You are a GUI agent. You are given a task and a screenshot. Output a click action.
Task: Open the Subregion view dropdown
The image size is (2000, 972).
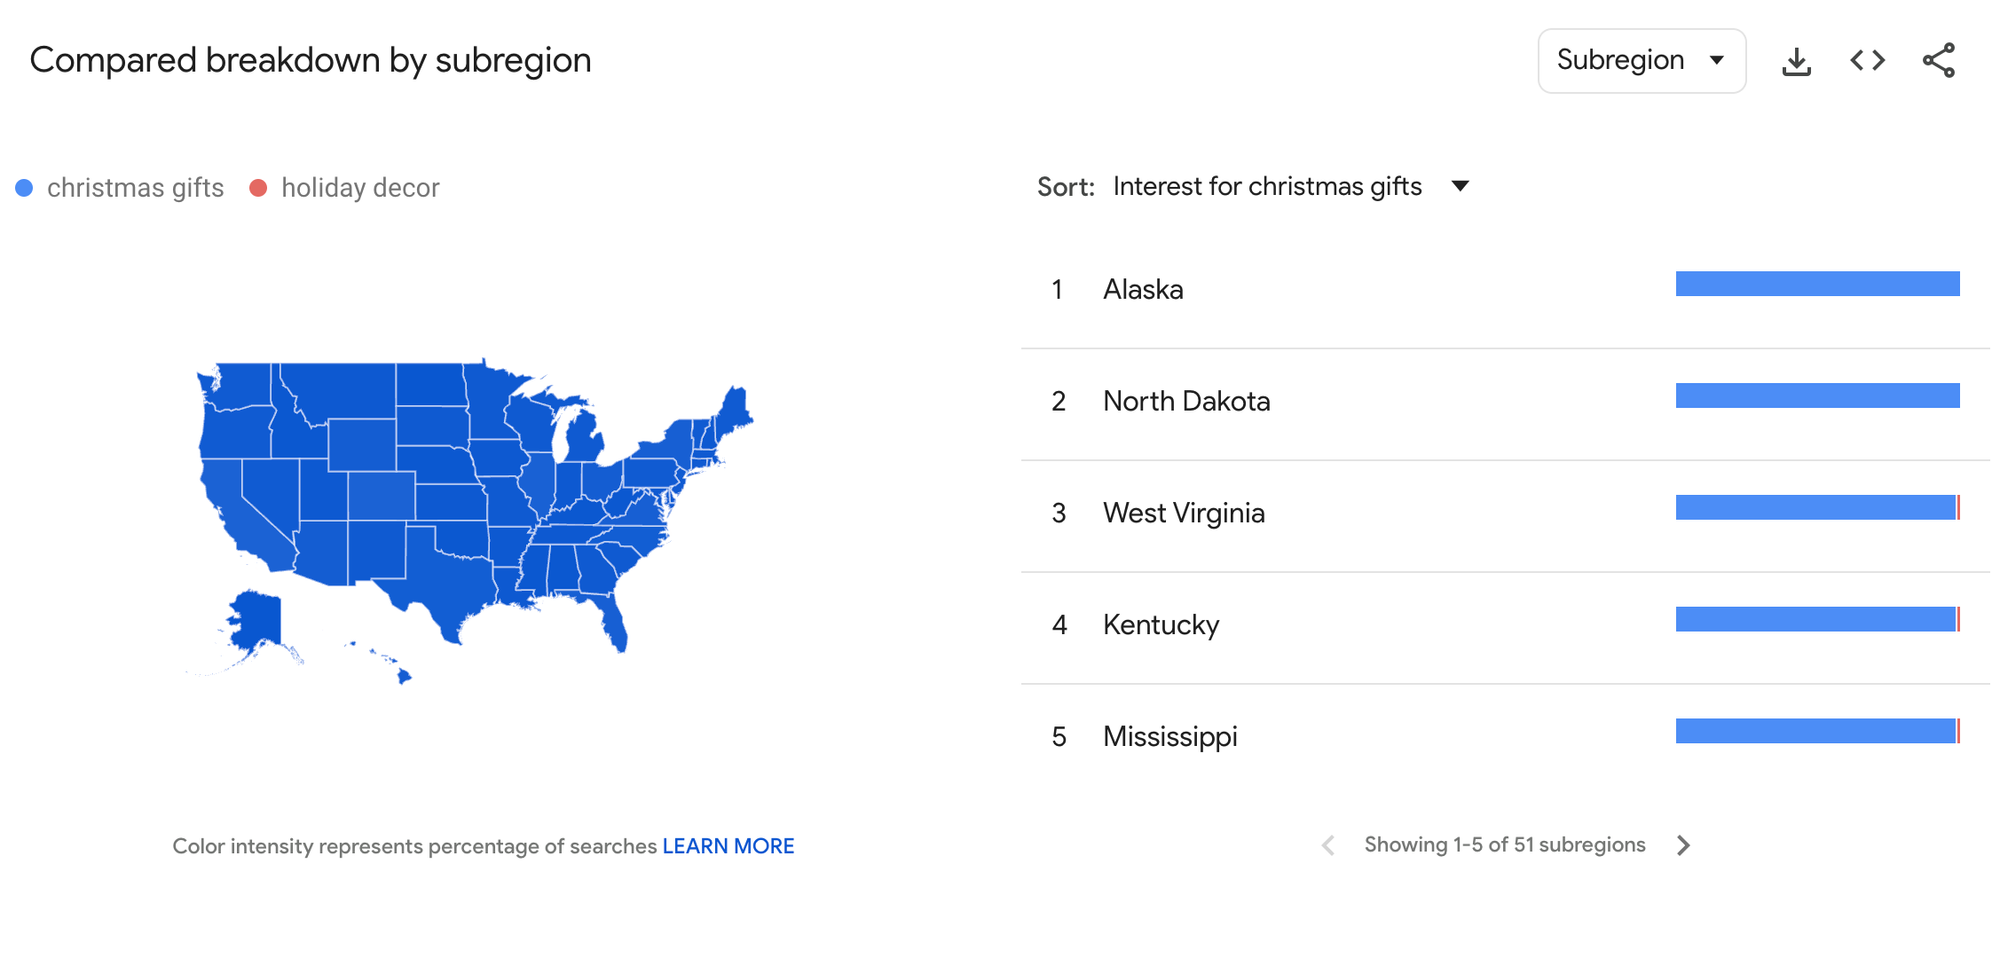click(1641, 60)
